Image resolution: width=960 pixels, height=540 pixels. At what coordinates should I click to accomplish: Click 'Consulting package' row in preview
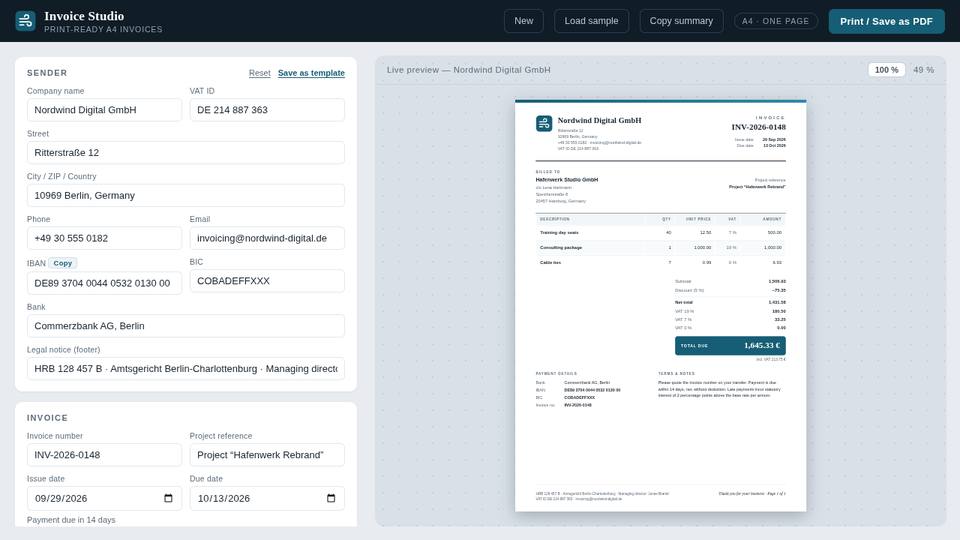(x=661, y=247)
